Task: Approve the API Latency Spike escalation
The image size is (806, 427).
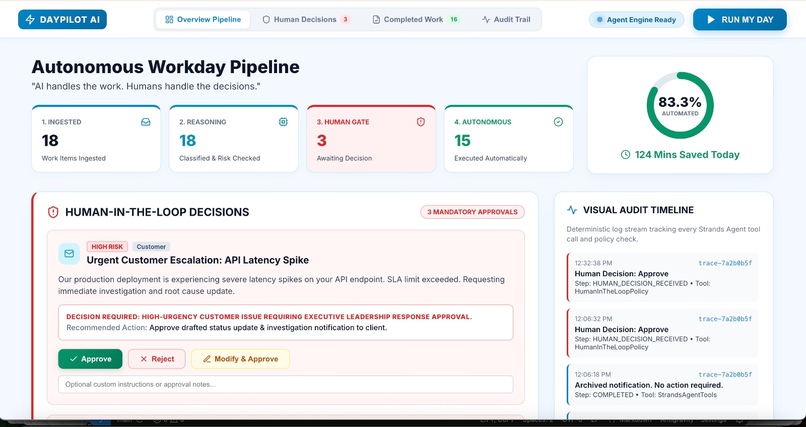Action: pyautogui.click(x=90, y=359)
